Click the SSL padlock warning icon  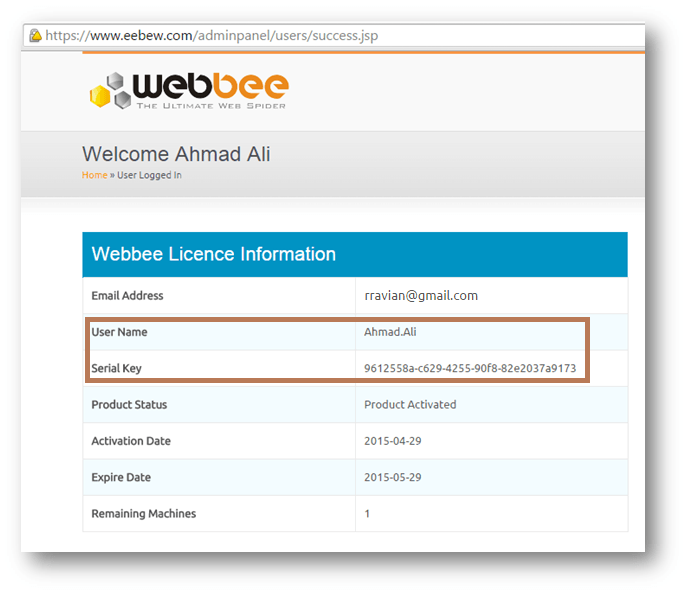35,35
